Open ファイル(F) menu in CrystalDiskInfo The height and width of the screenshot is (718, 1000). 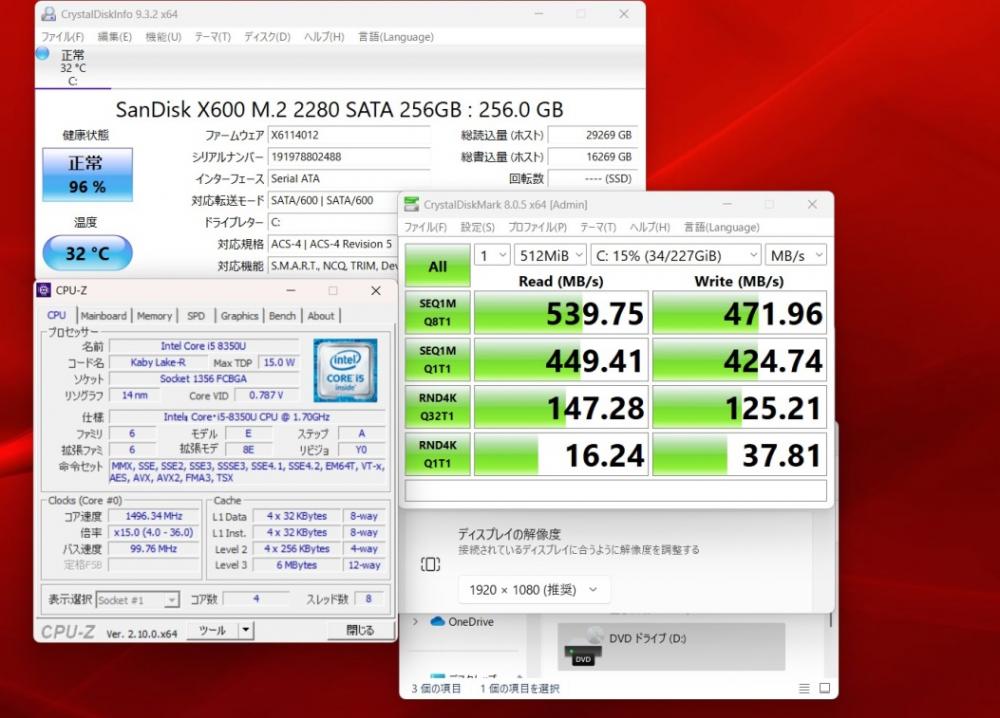click(x=62, y=37)
